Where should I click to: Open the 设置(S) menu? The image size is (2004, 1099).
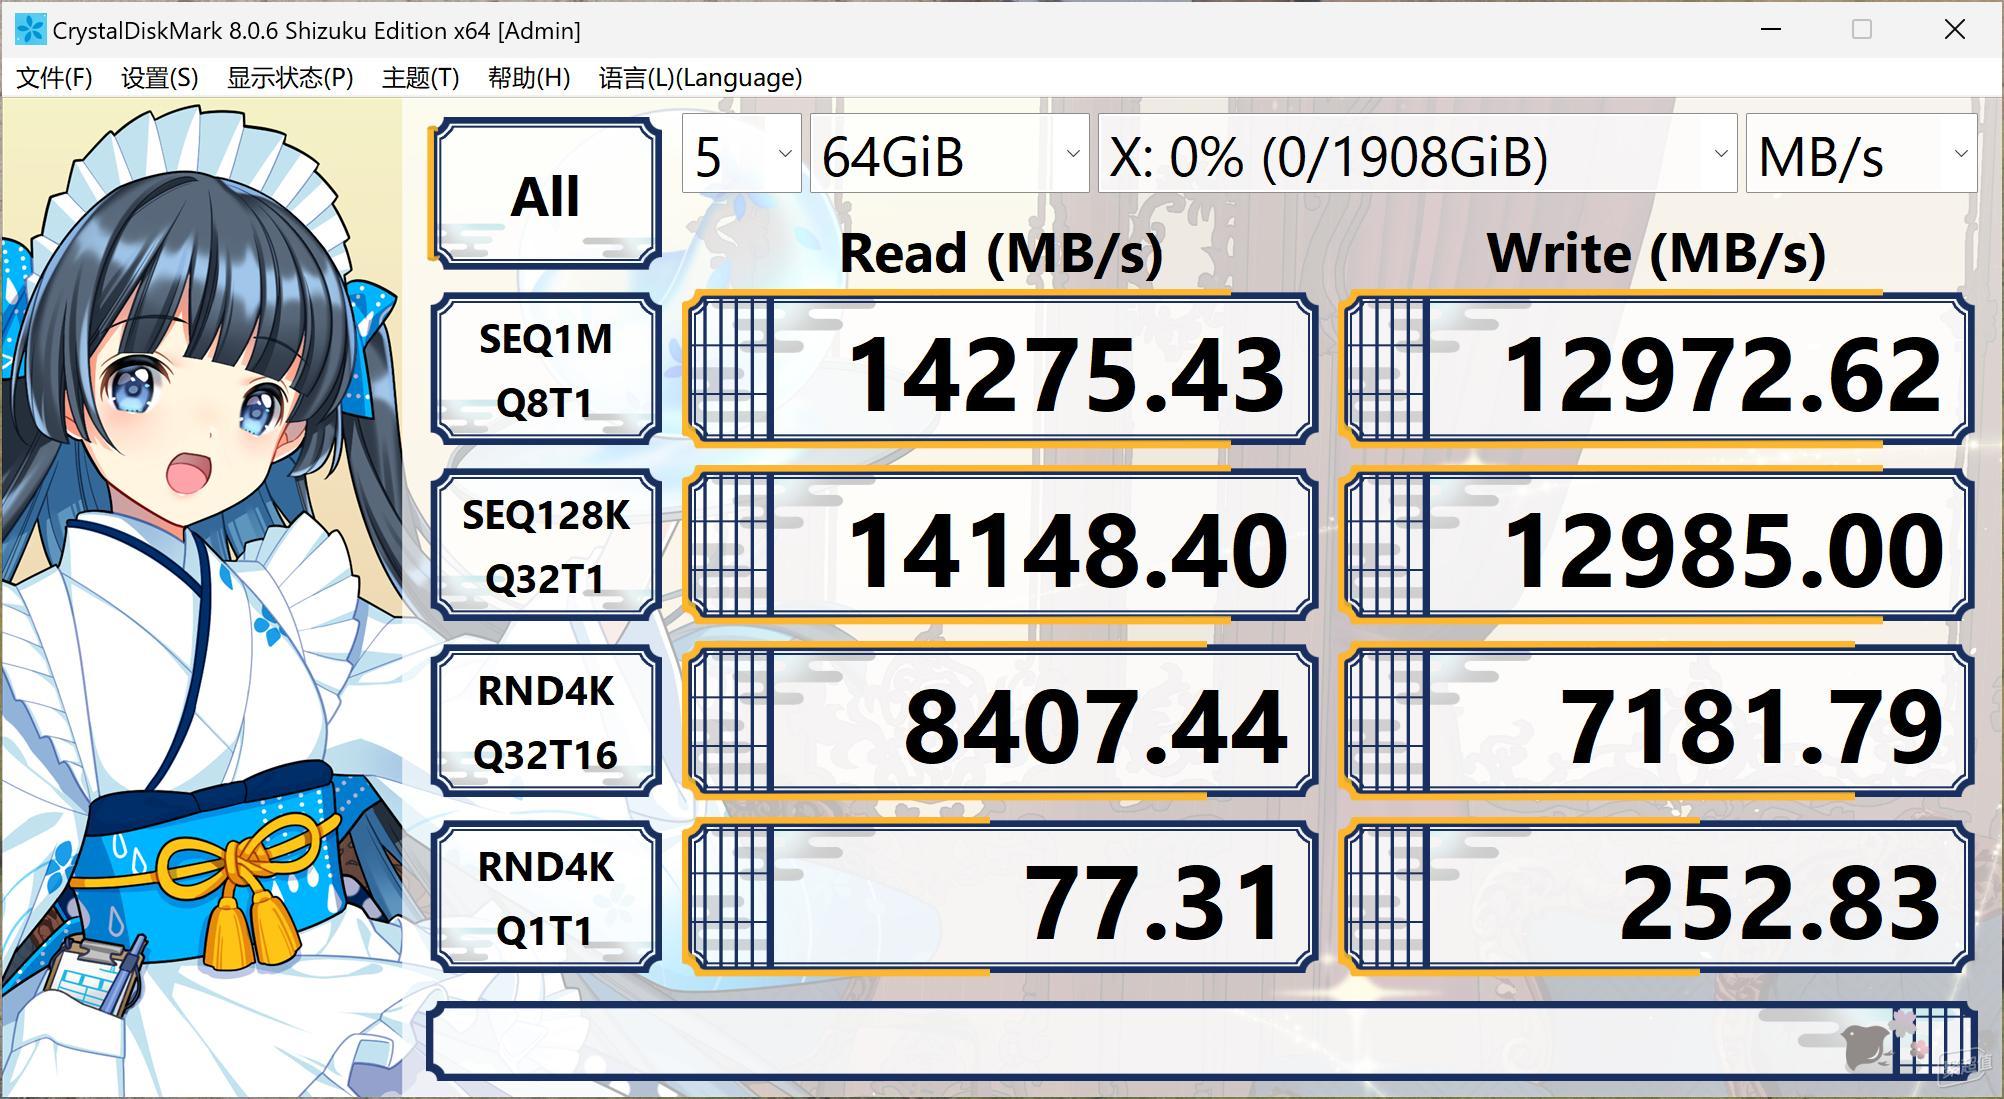pyautogui.click(x=160, y=78)
